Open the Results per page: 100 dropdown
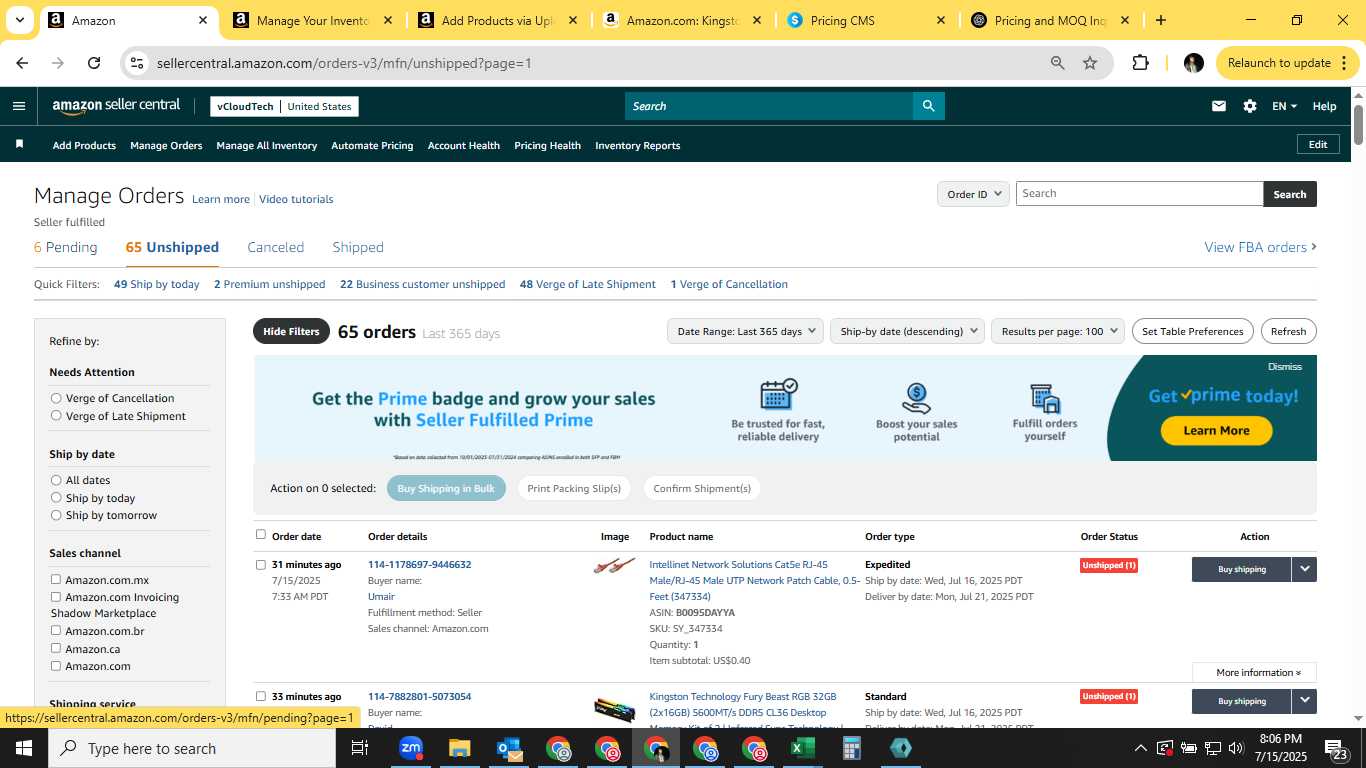The height and width of the screenshot is (768, 1366). click(x=1058, y=331)
